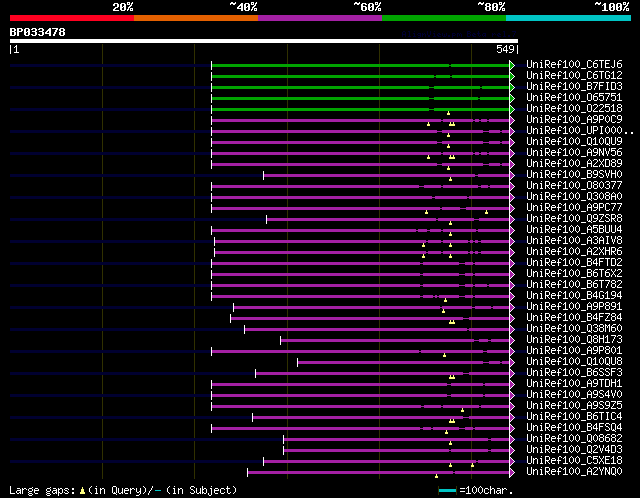The width and height of the screenshot is (640, 498).
Task: Select the UniRef100_A3AIV8 label
Action: [574, 240]
